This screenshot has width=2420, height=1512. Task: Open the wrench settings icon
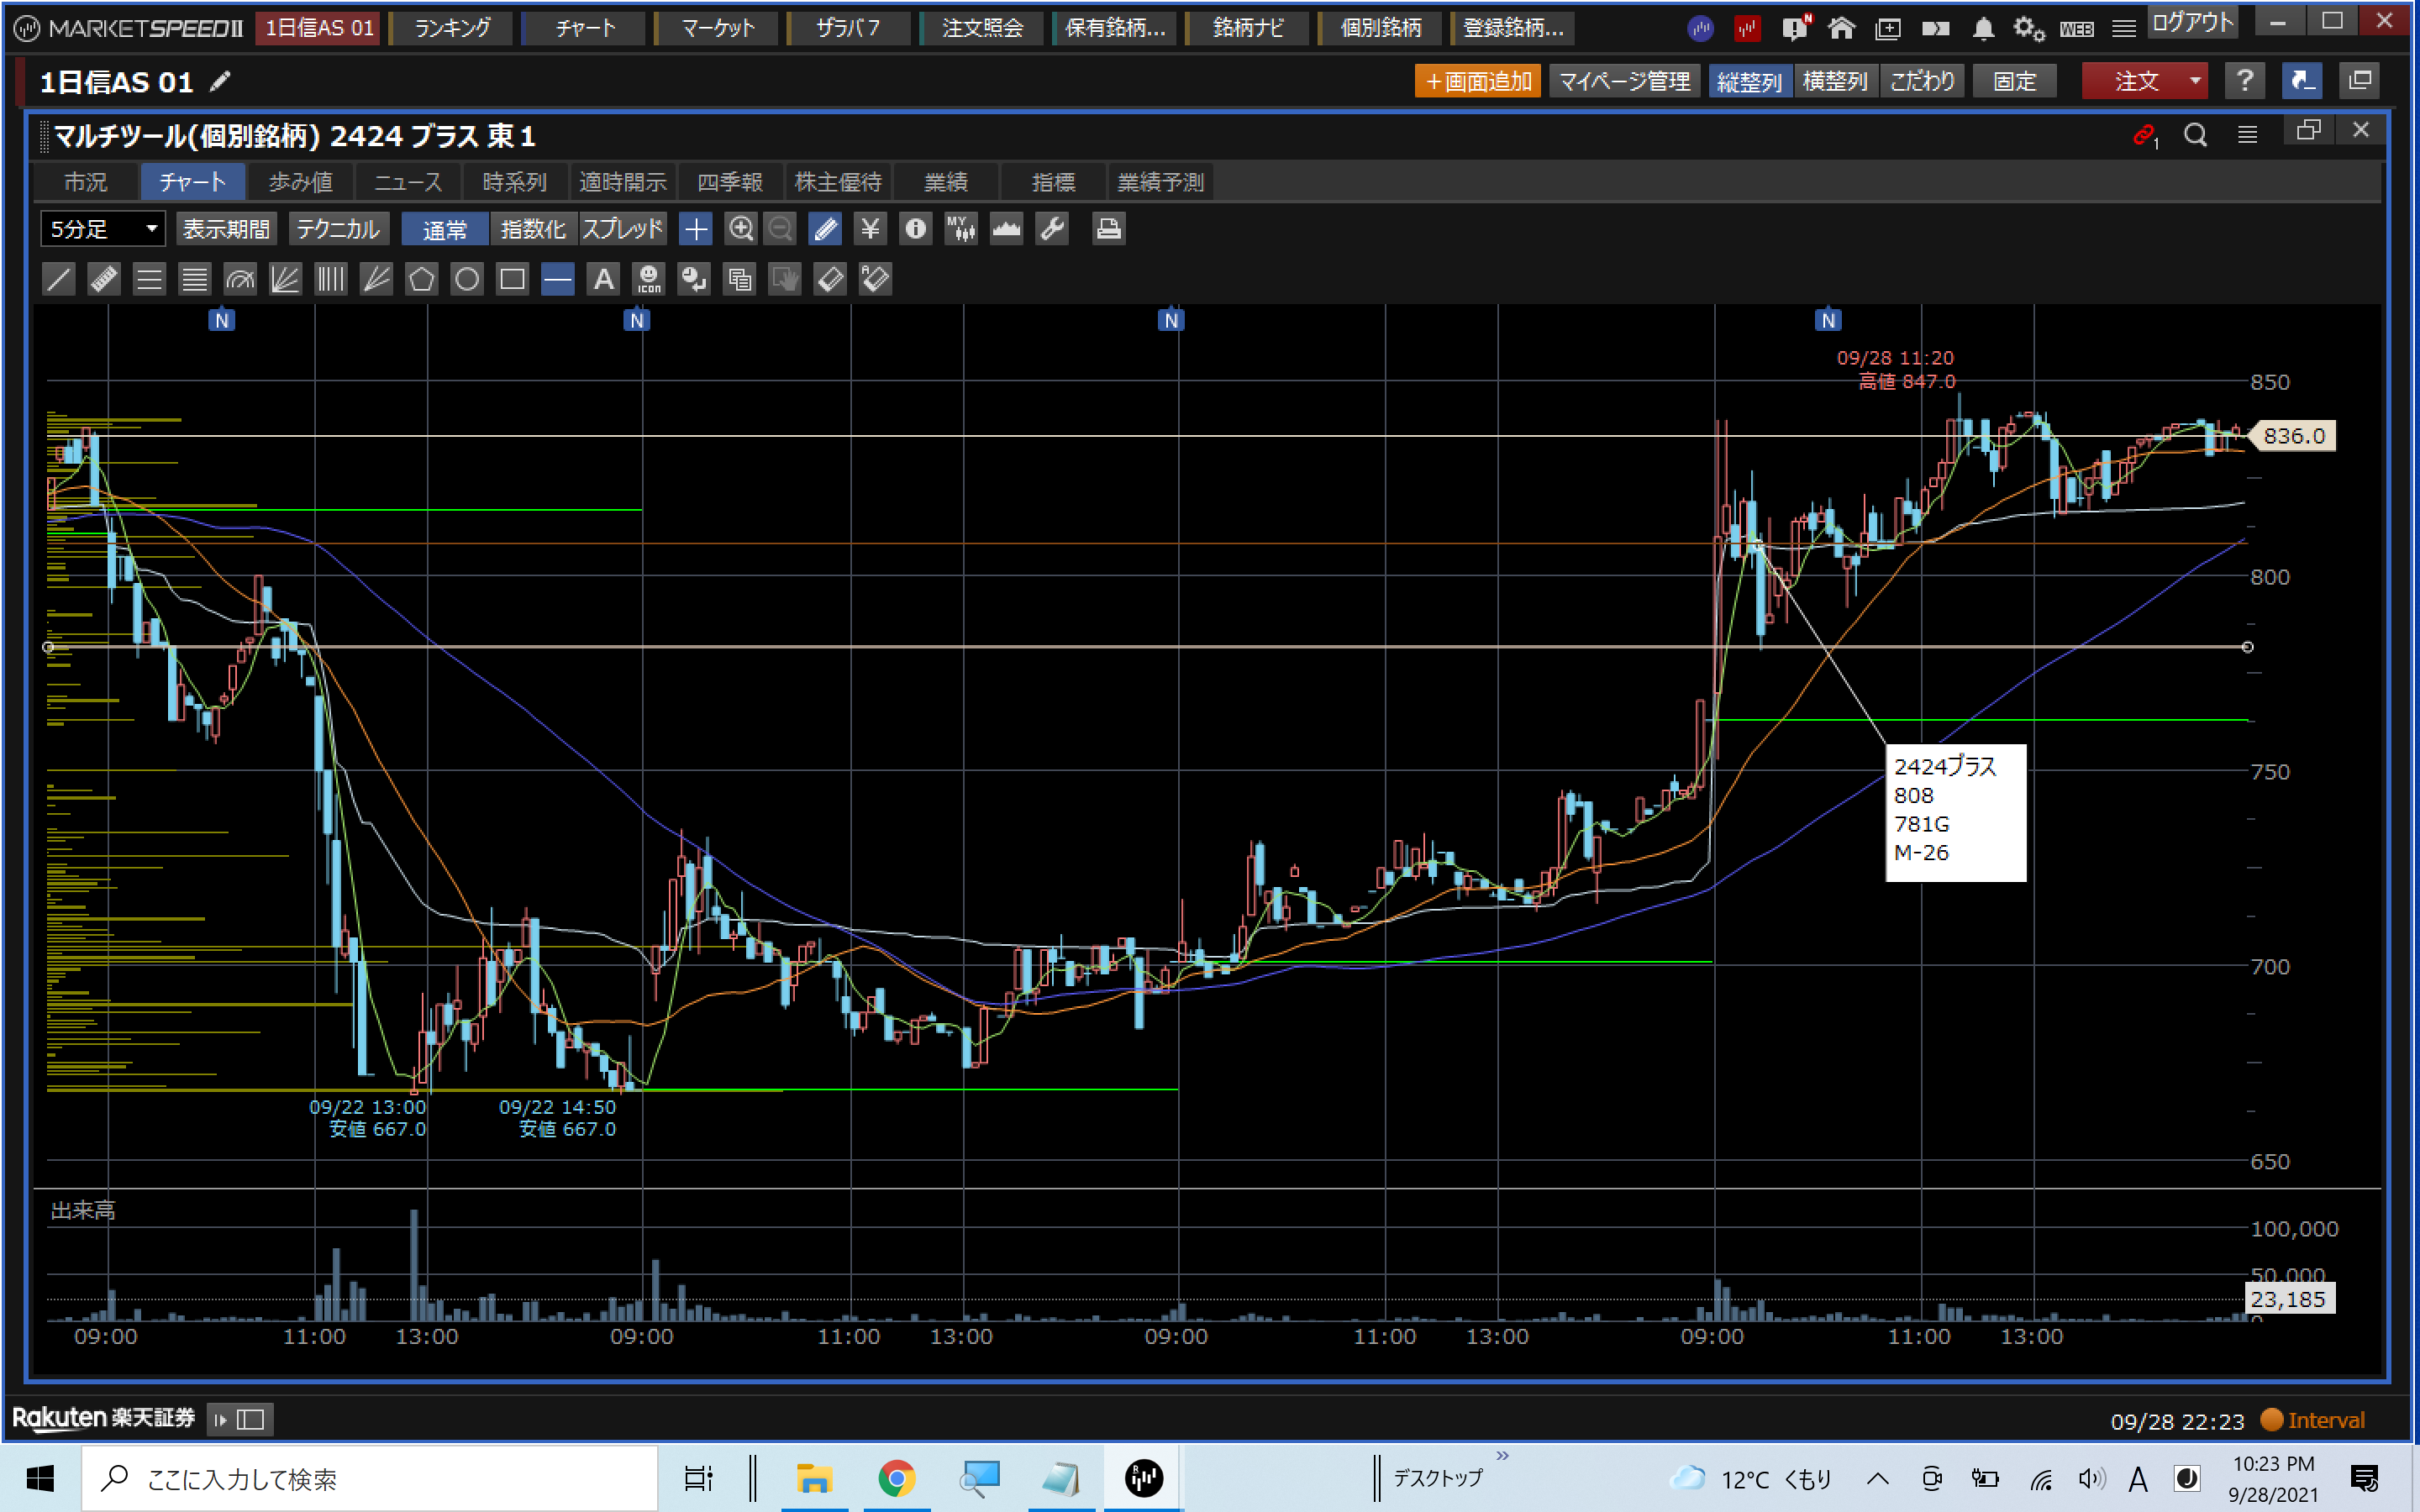coord(1052,229)
